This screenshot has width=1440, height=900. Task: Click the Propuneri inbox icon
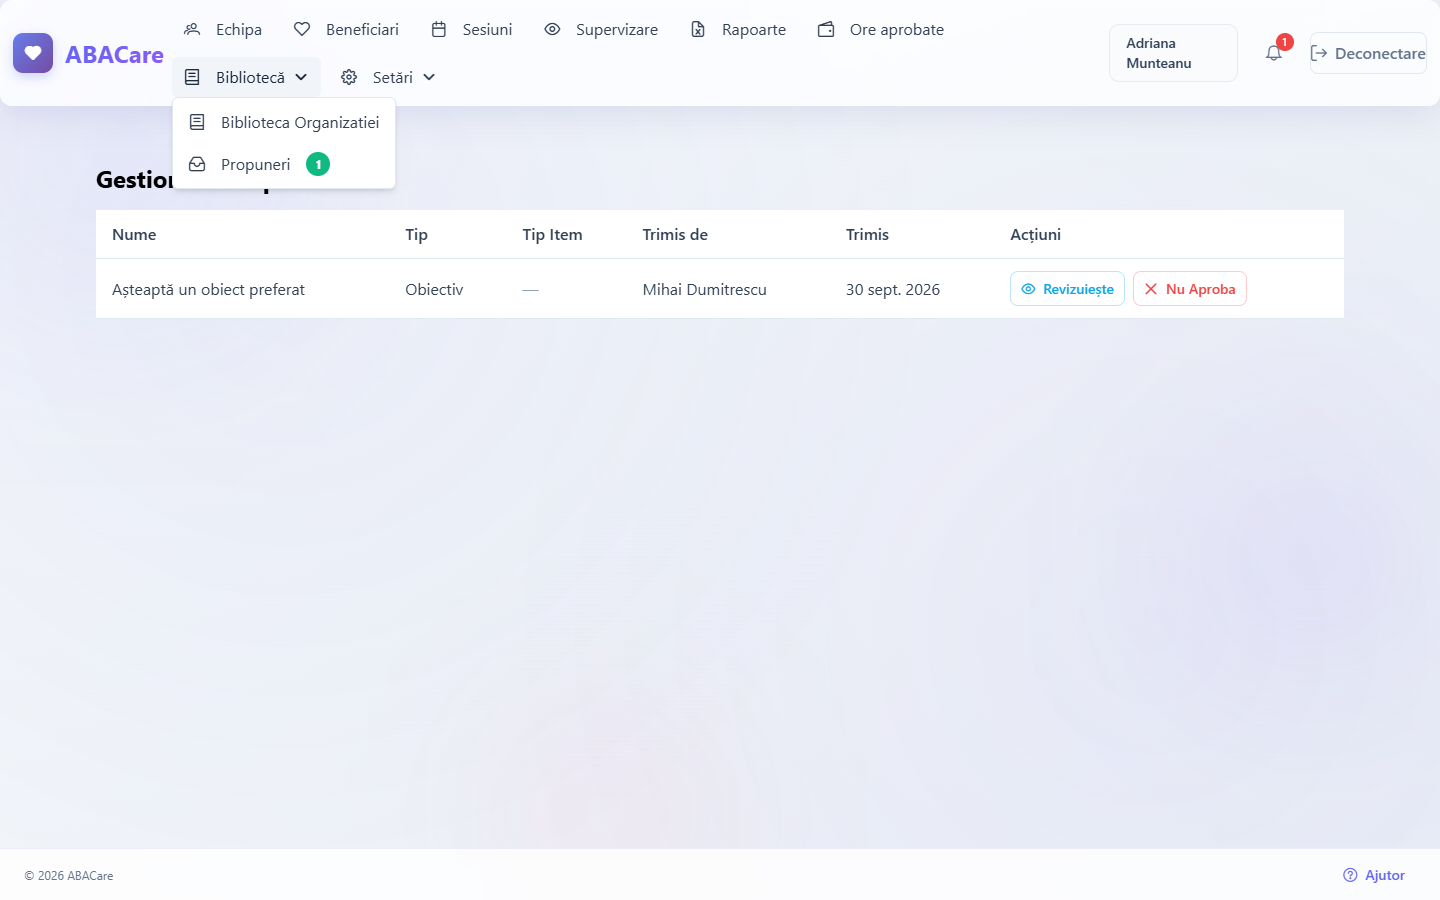click(x=197, y=164)
